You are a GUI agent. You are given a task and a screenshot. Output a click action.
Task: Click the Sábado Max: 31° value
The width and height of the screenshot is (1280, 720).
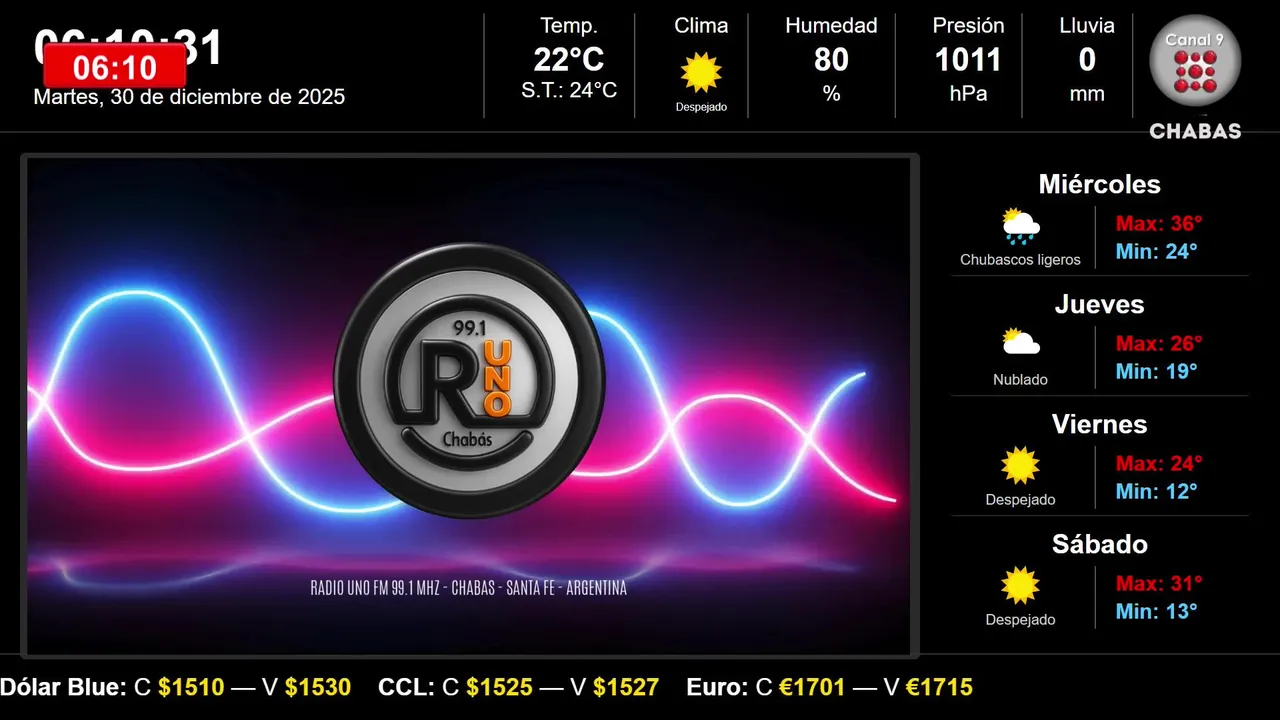point(1159,584)
